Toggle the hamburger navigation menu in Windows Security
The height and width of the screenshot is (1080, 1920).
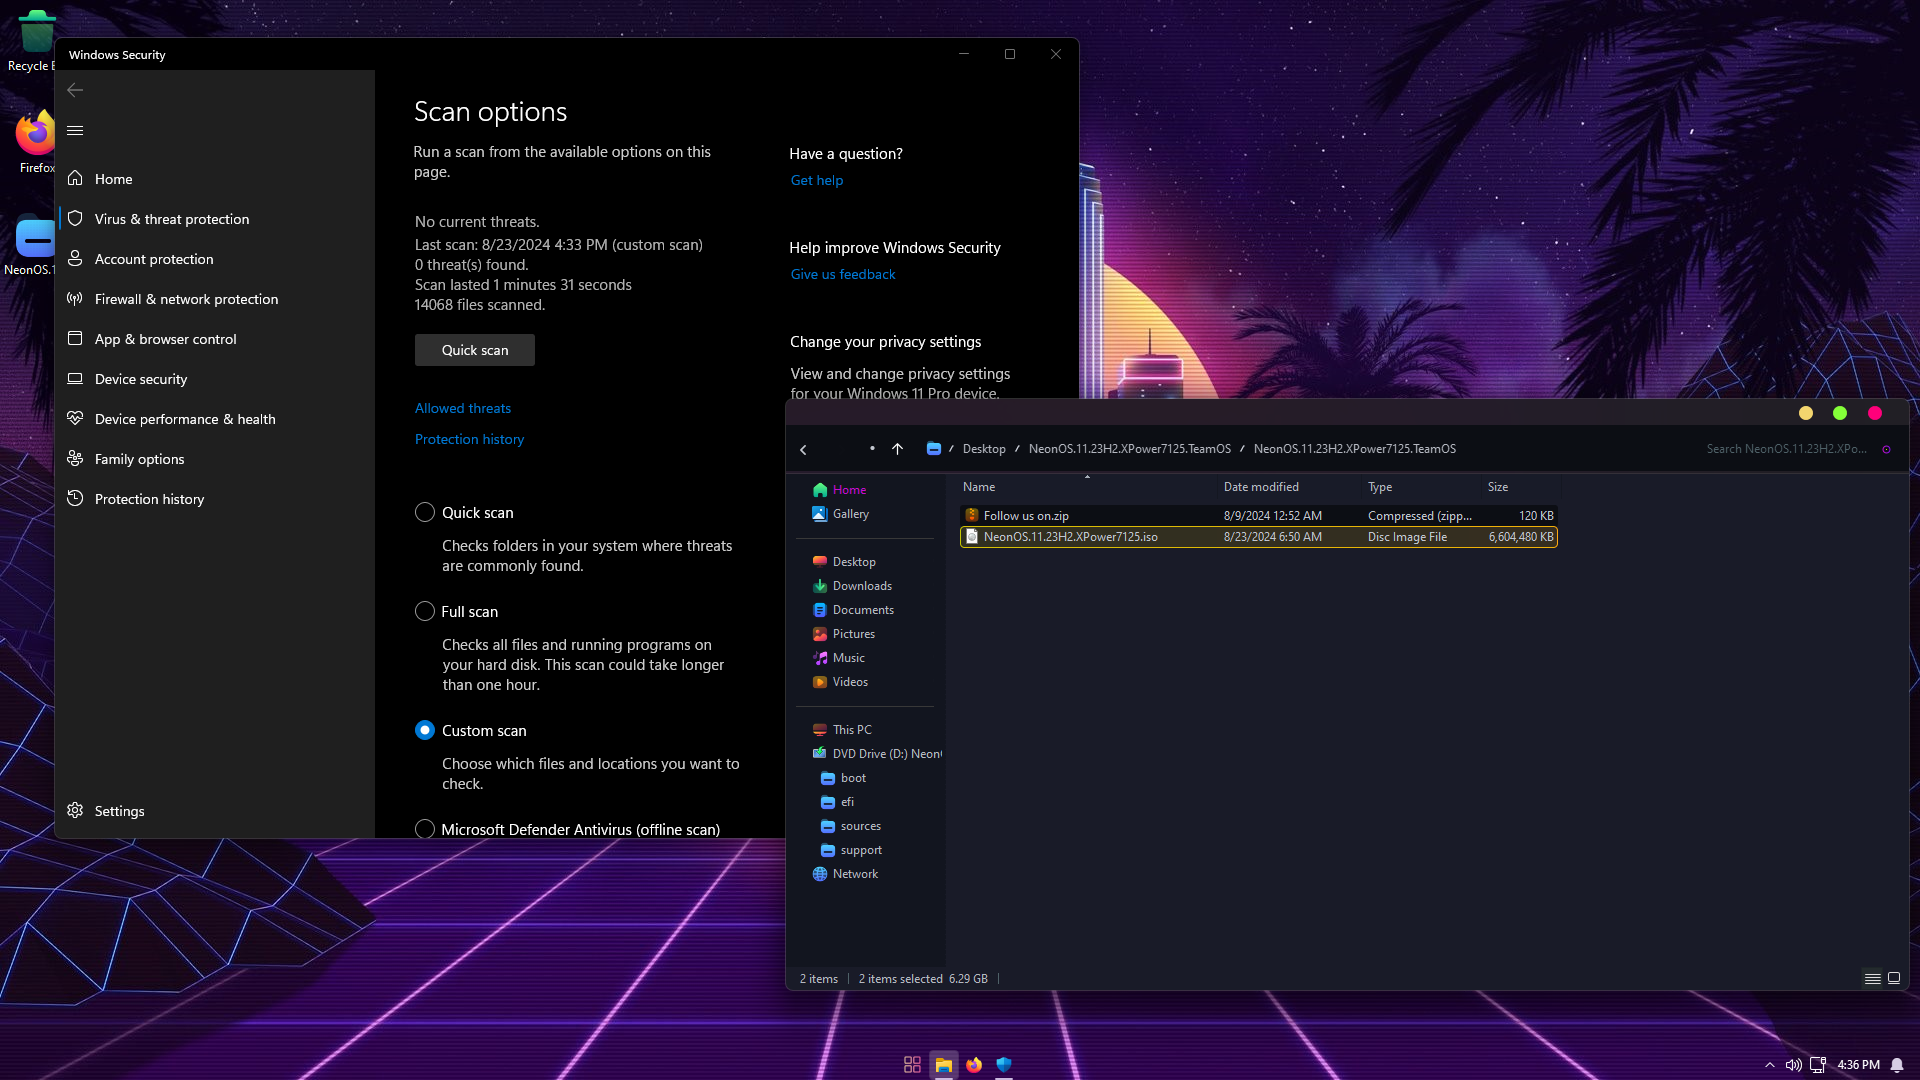(75, 131)
